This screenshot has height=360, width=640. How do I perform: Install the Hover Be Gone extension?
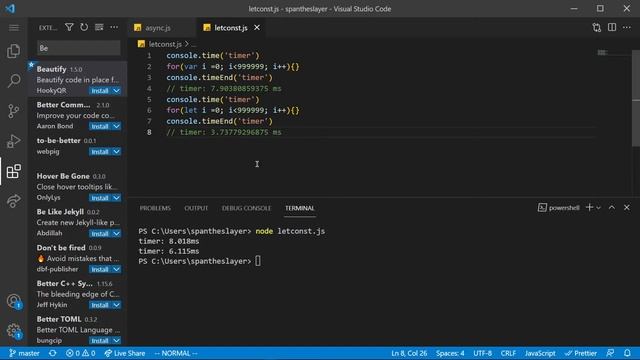coord(100,198)
